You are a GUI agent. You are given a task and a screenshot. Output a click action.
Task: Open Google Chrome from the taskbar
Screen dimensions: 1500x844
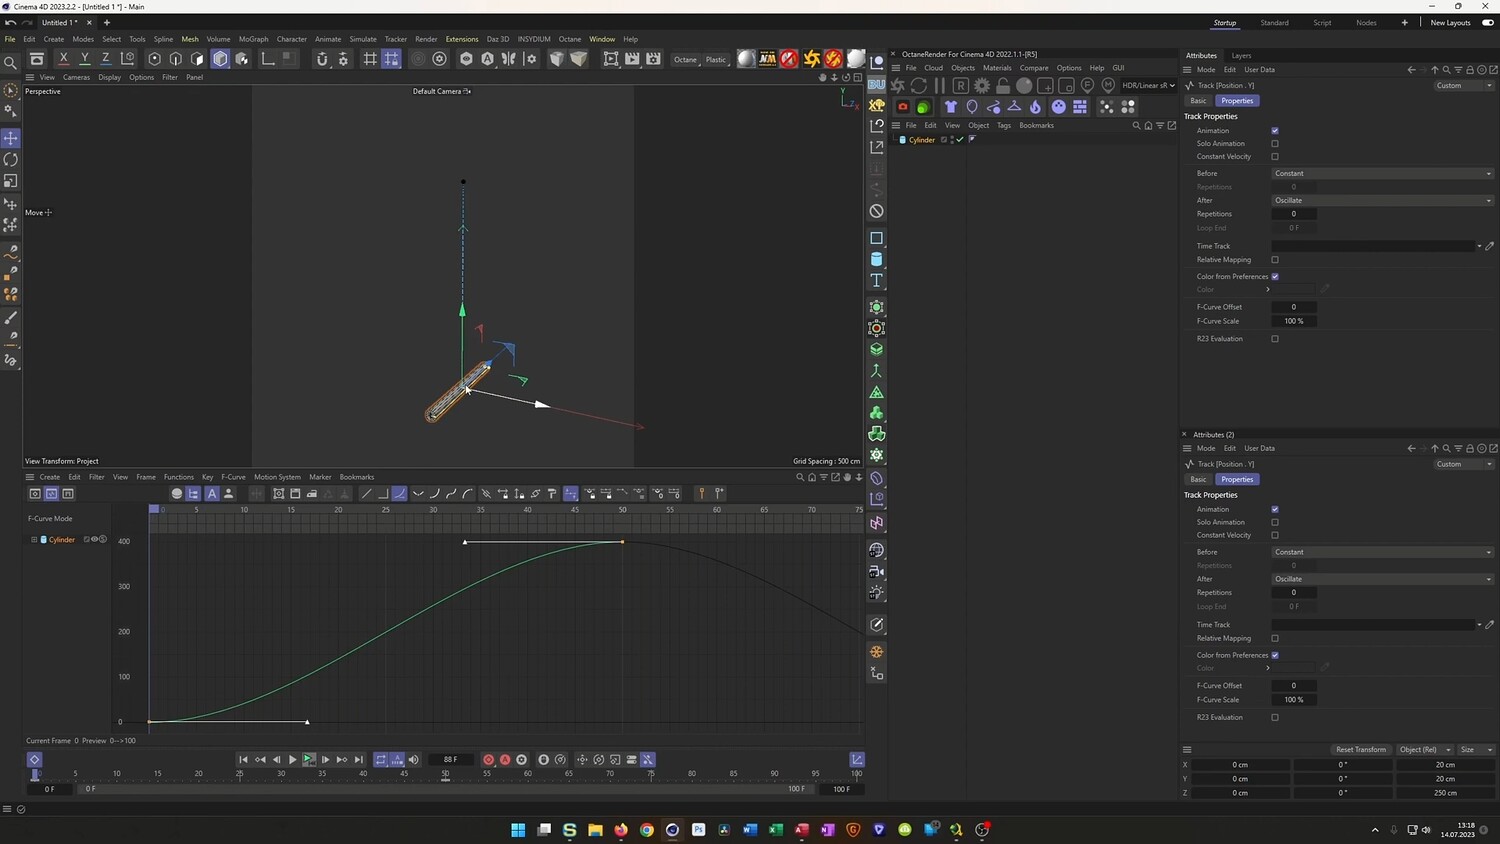647,830
